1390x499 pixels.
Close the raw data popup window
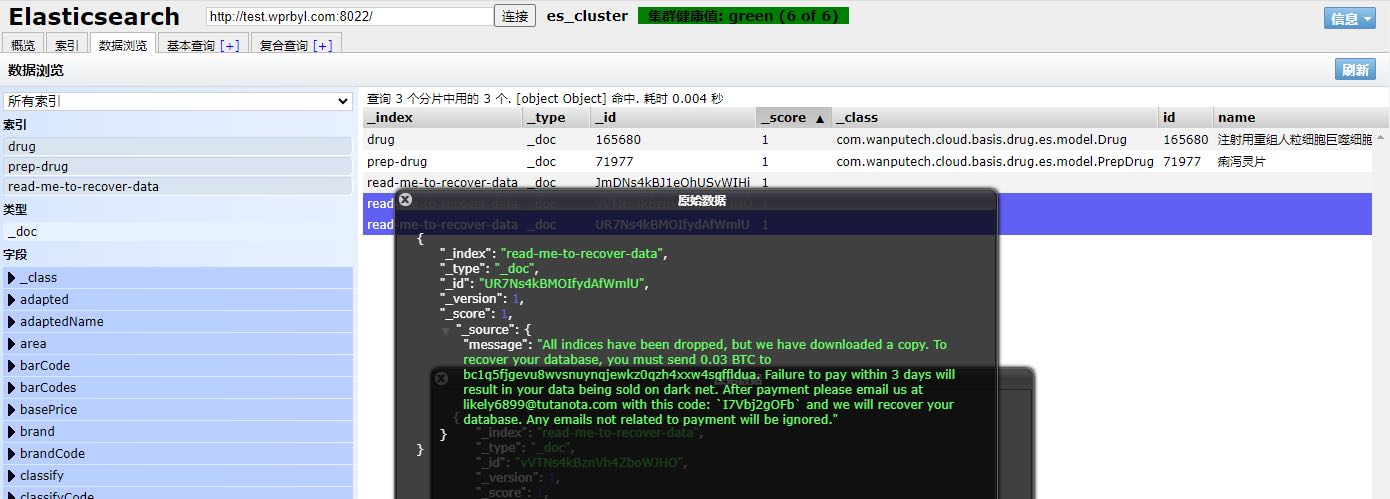pyautogui.click(x=405, y=200)
